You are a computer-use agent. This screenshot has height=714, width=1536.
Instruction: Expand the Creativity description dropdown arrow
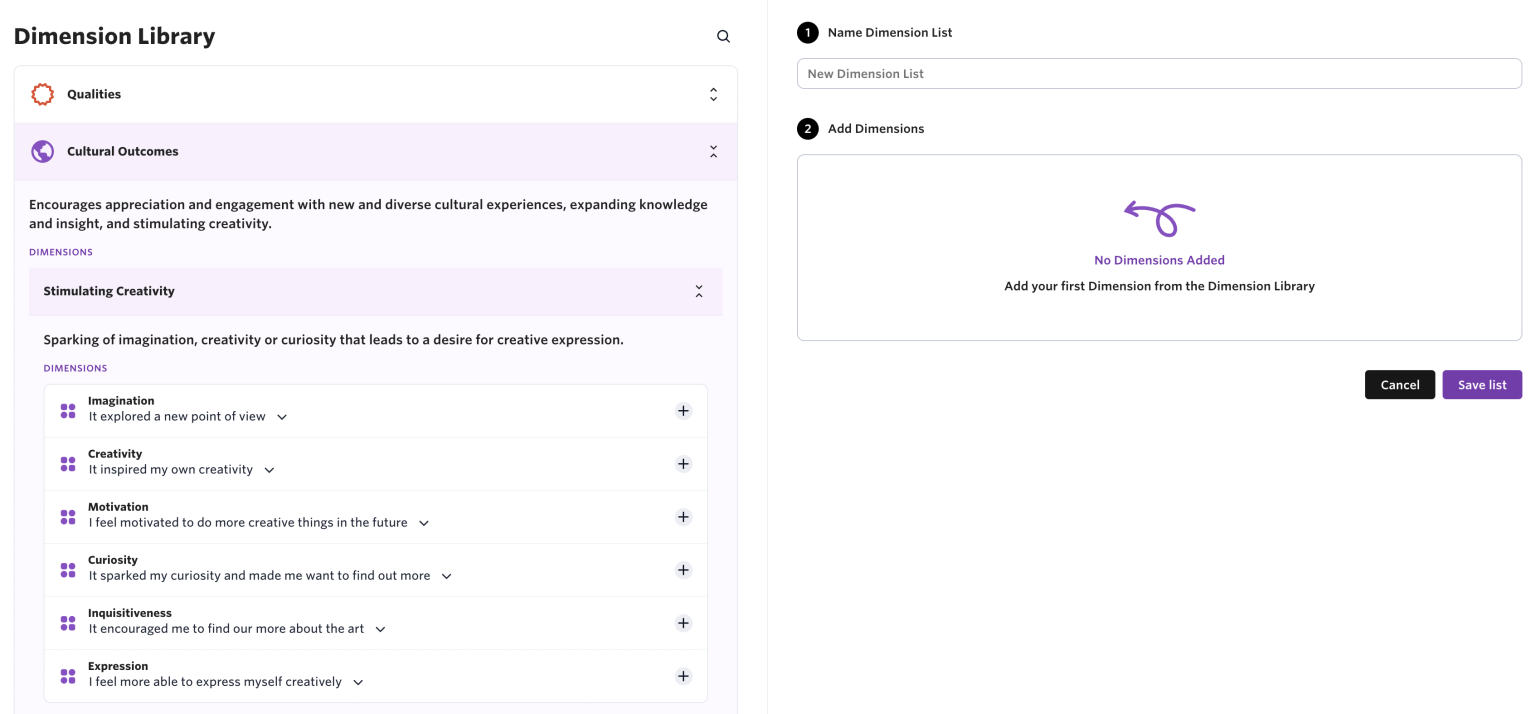coord(268,468)
